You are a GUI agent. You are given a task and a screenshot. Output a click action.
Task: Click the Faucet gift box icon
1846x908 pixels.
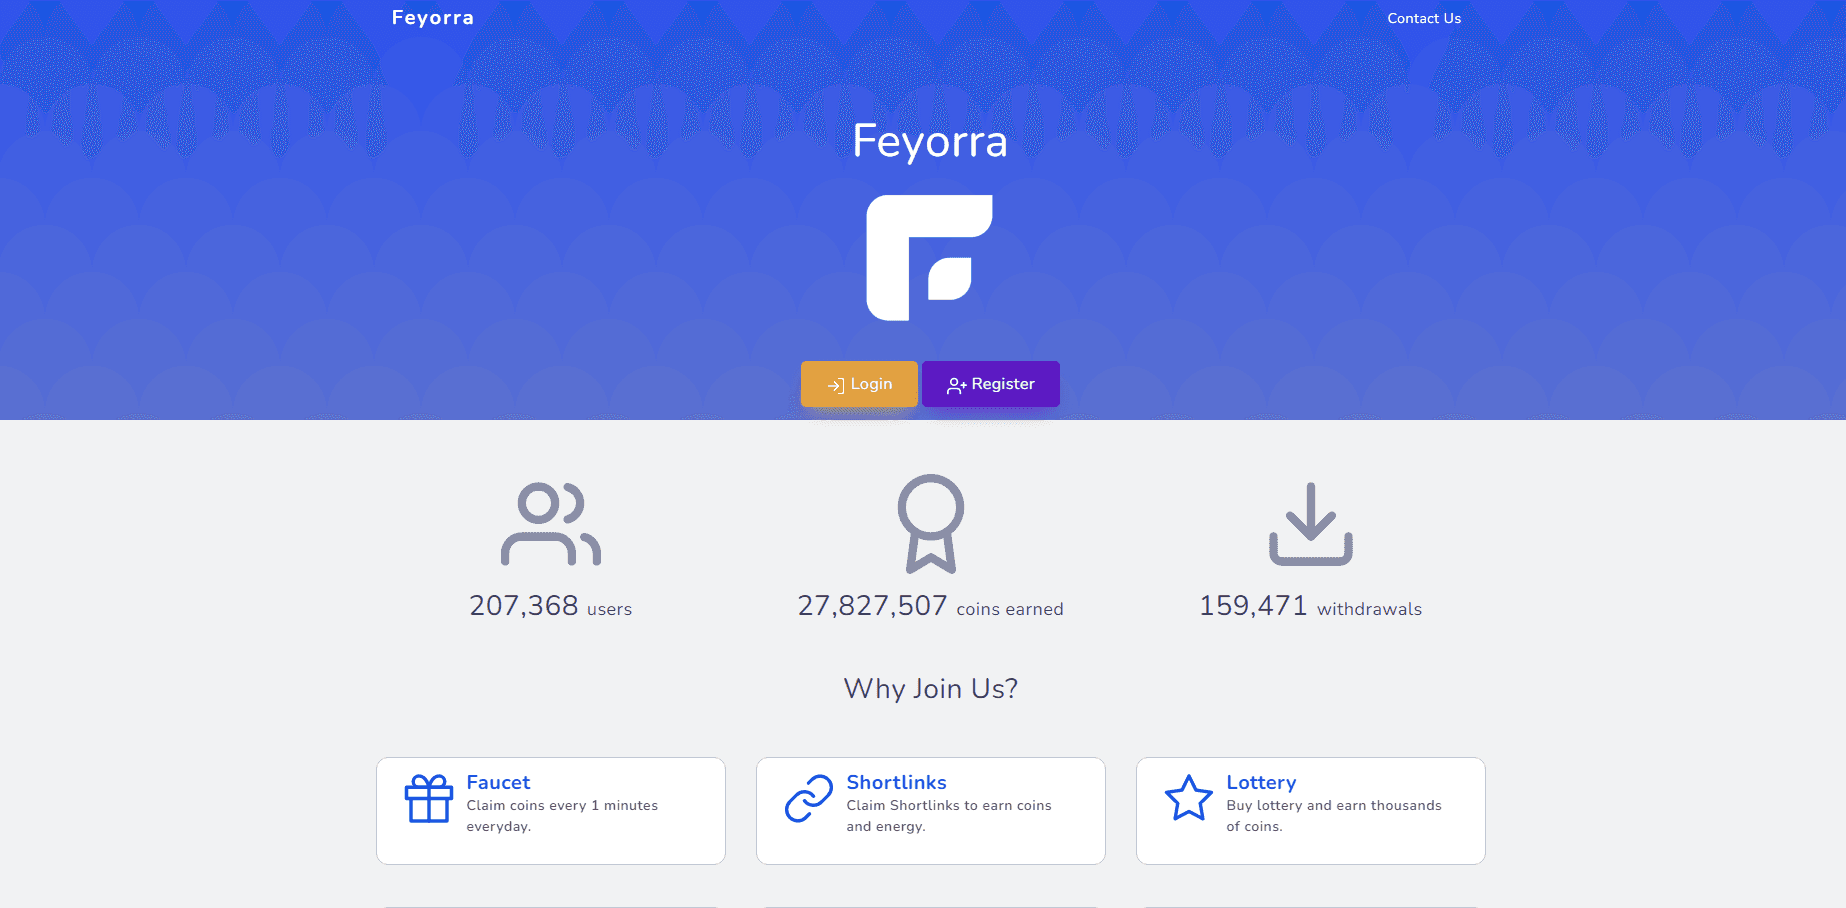pos(429,799)
